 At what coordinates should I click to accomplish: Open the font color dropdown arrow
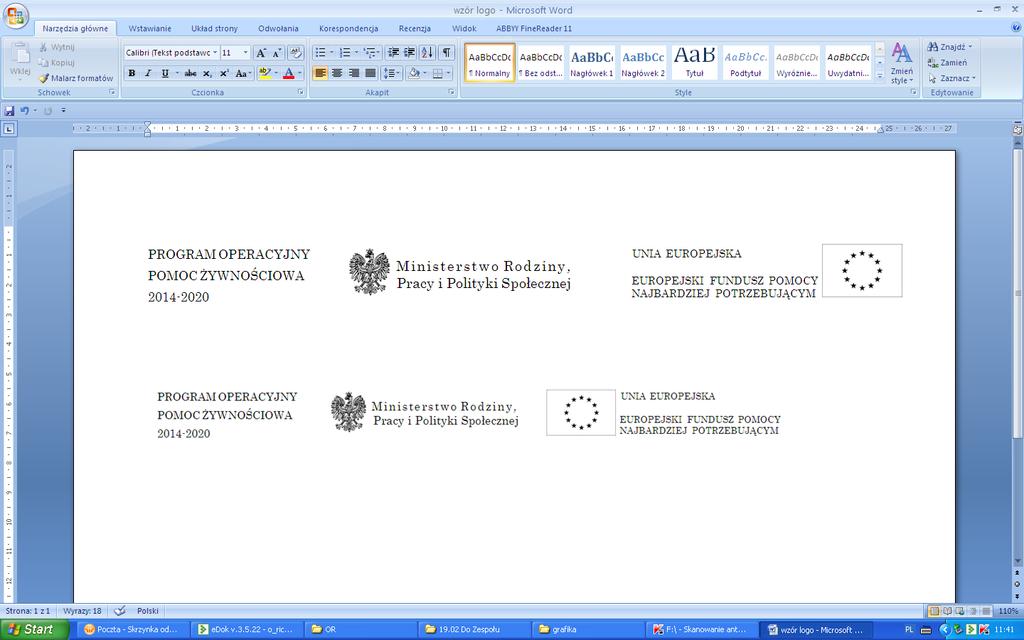(x=300, y=73)
